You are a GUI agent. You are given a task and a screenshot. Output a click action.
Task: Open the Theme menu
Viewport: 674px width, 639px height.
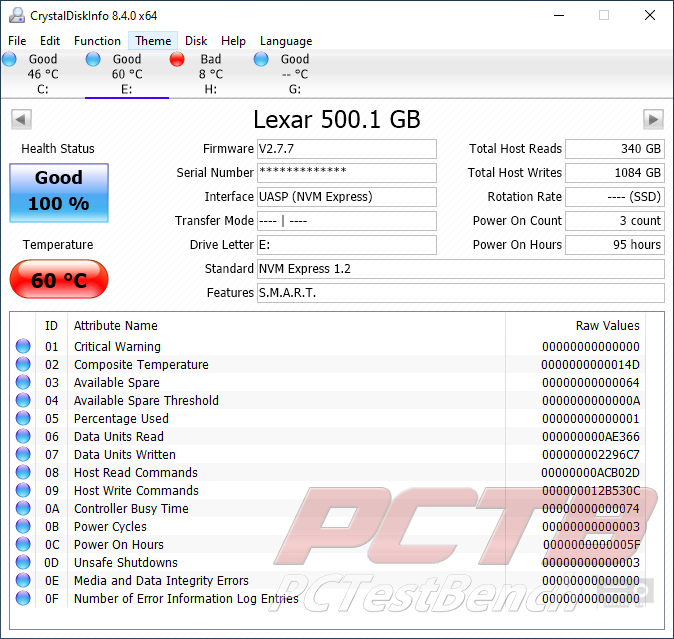coord(153,41)
